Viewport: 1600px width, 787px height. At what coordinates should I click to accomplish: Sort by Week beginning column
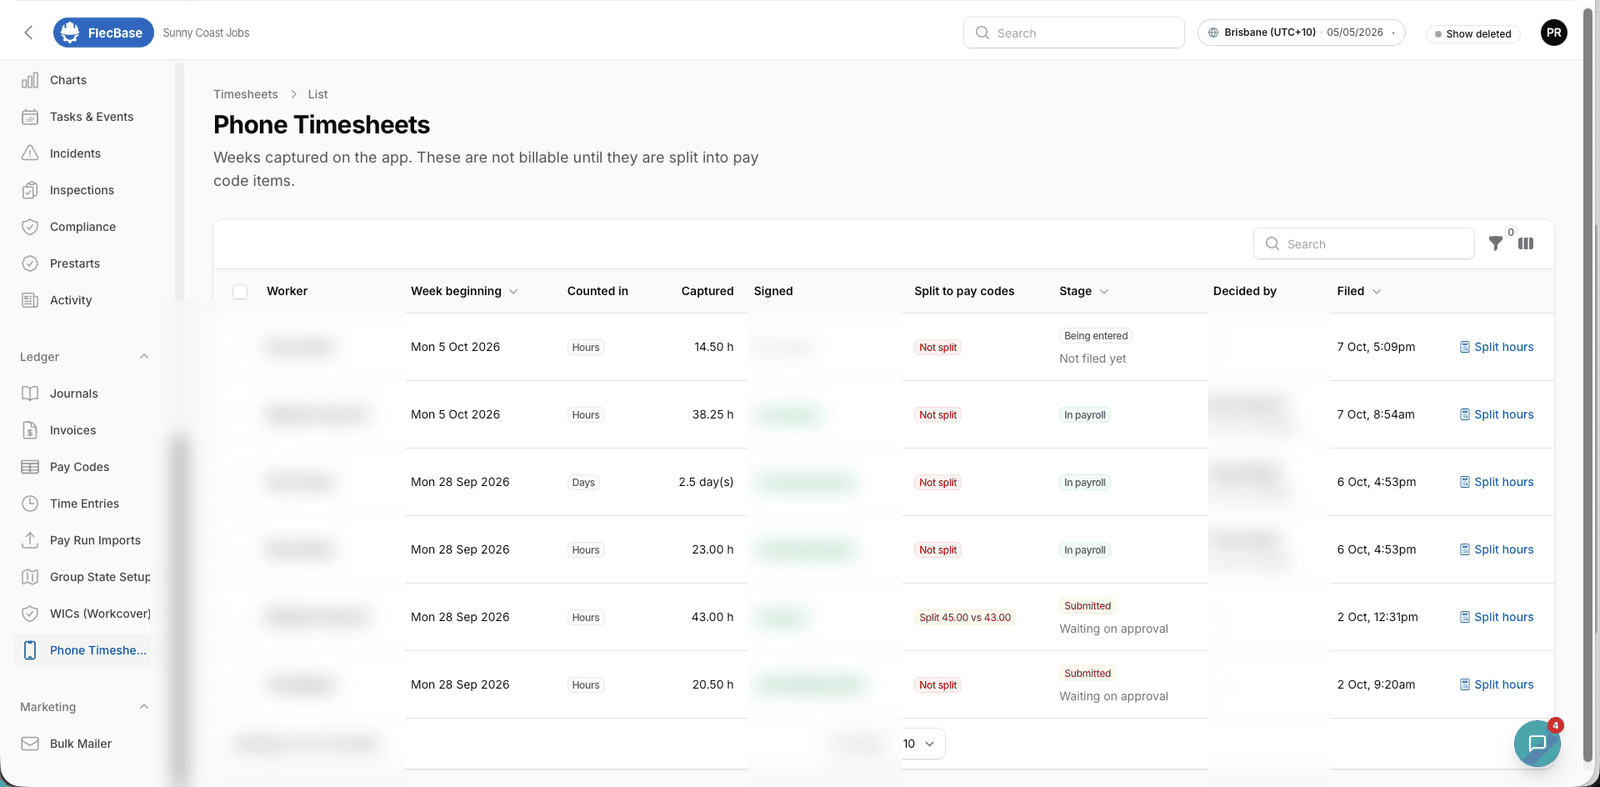coord(464,291)
